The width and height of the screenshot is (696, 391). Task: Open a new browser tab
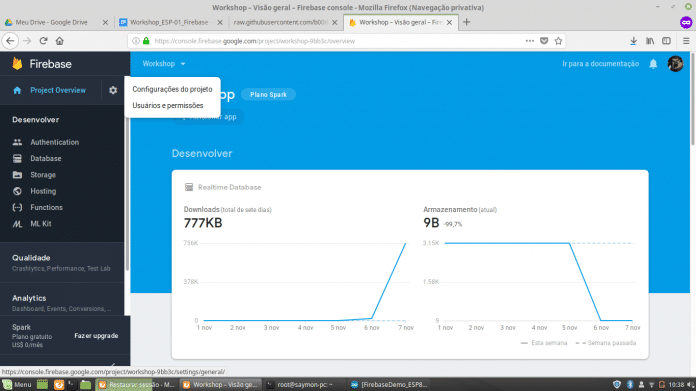[x=467, y=22]
